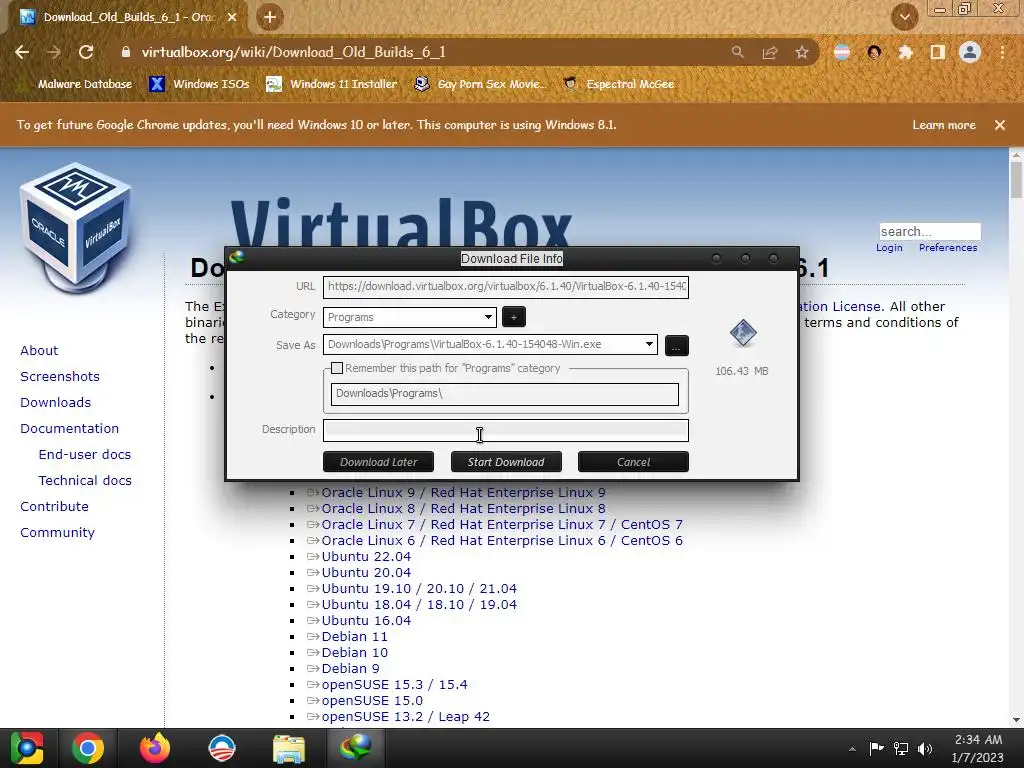
Task: Click the VirtualBox file type icon
Action: [743, 334]
